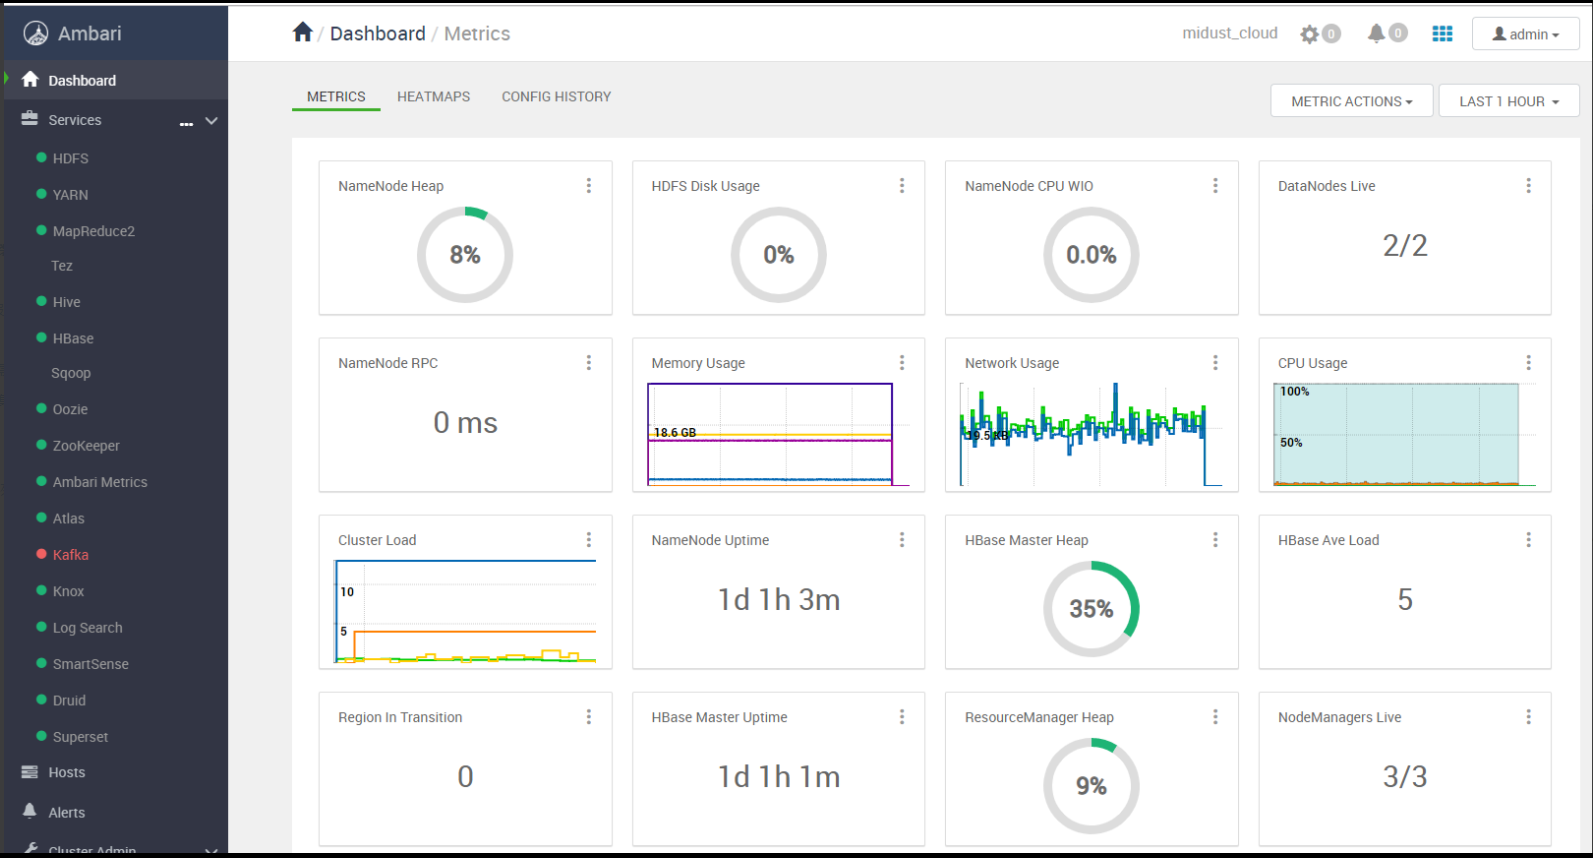Image resolution: width=1593 pixels, height=858 pixels.
Task: Open the Oozie service
Action: tap(70, 409)
